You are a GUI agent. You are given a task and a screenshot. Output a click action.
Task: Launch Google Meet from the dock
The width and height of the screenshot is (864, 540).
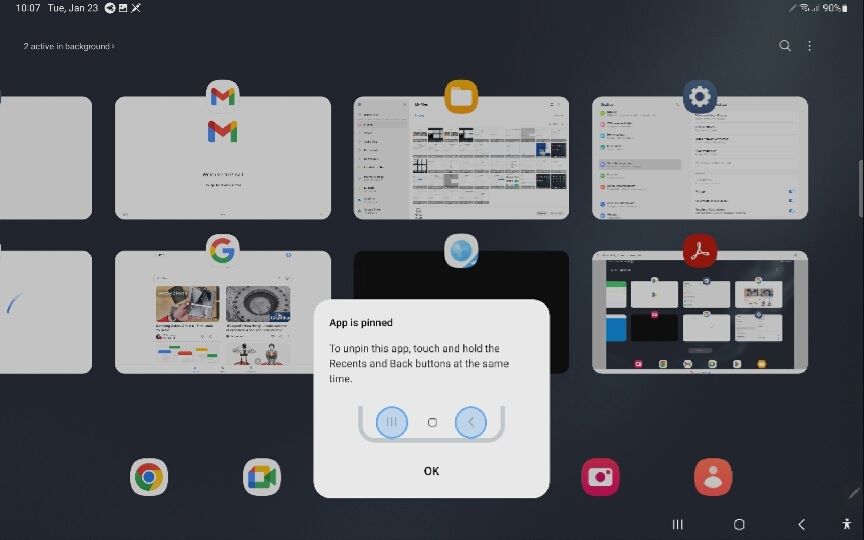pos(262,477)
